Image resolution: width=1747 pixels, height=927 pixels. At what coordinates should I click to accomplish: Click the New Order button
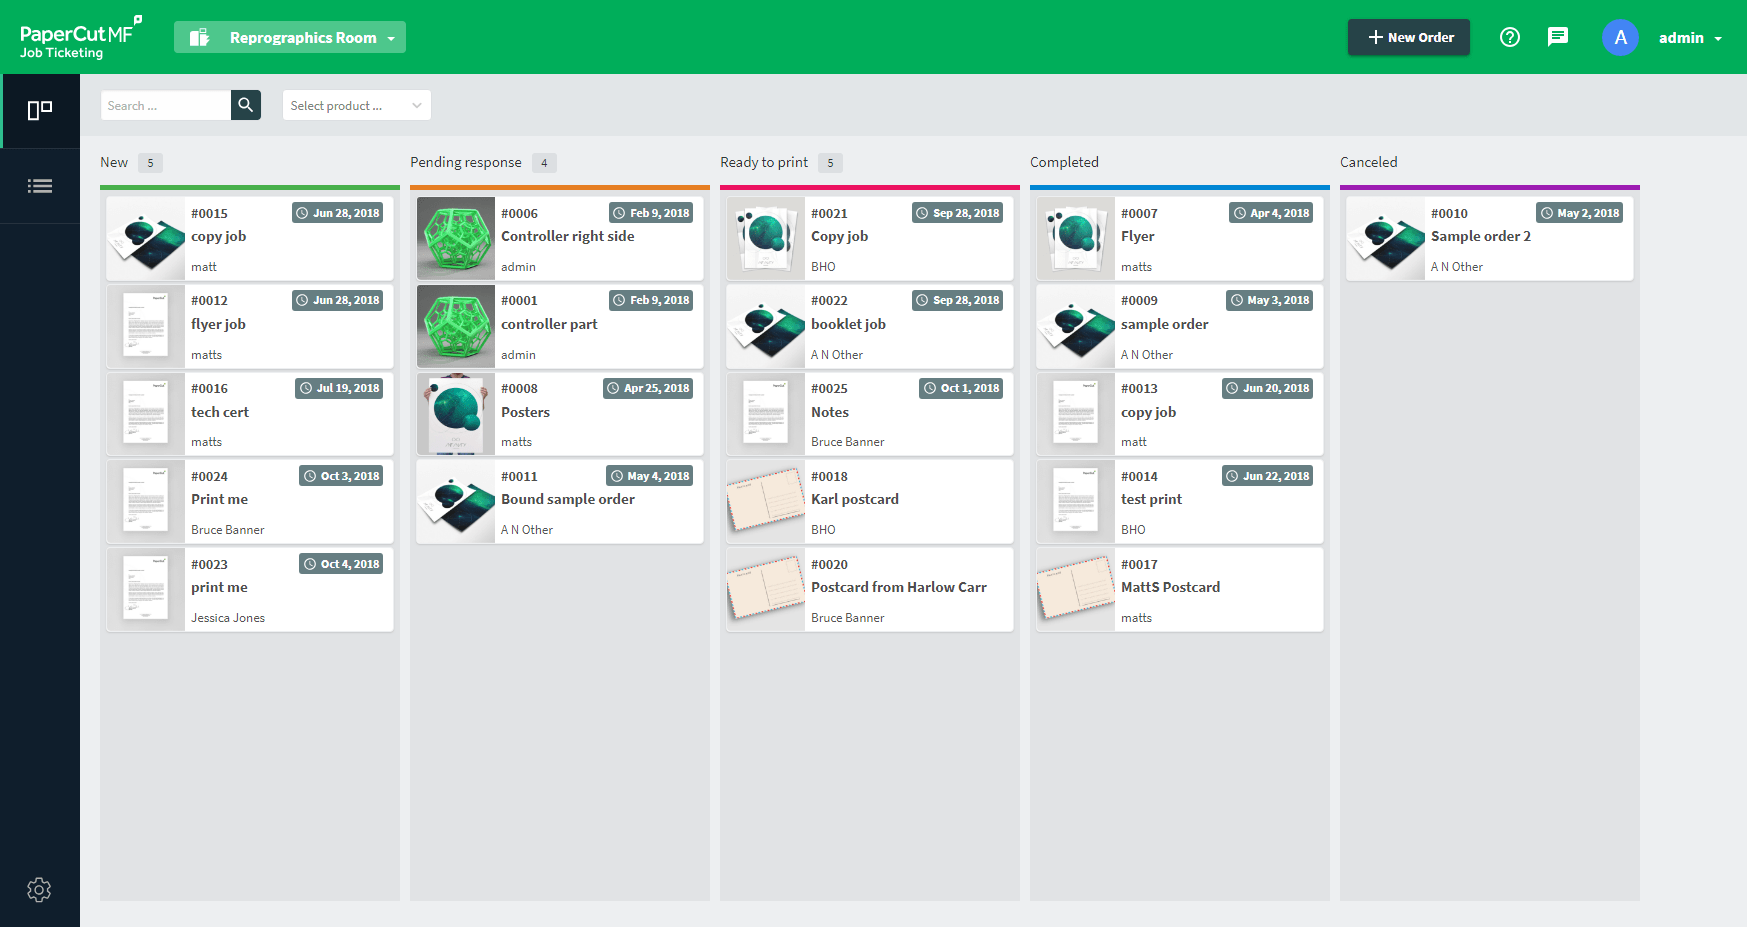pyautogui.click(x=1409, y=37)
